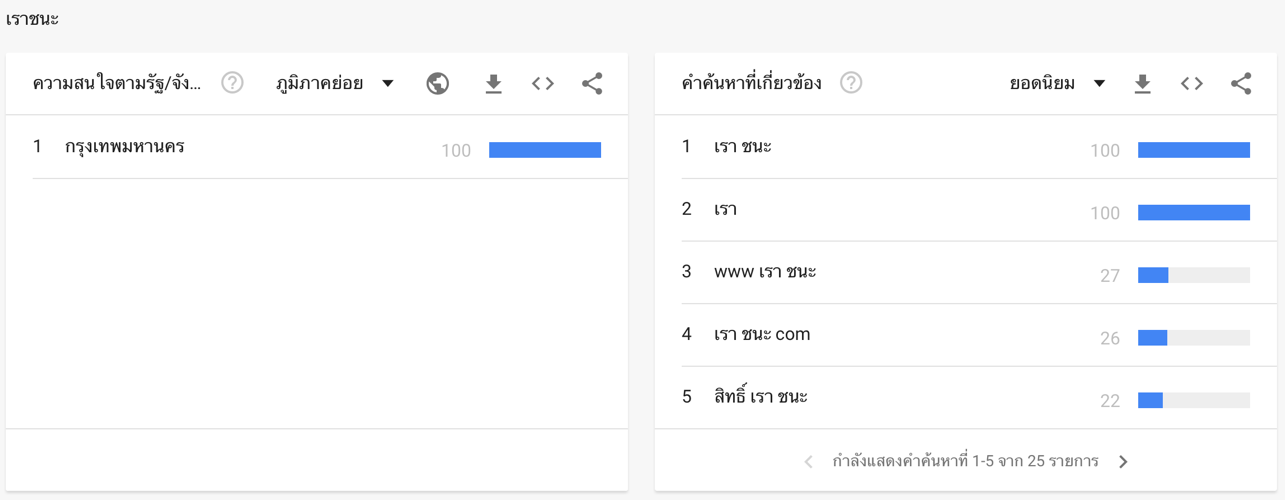Share the related queries panel
Screen dimensions: 1285x500
1241,84
